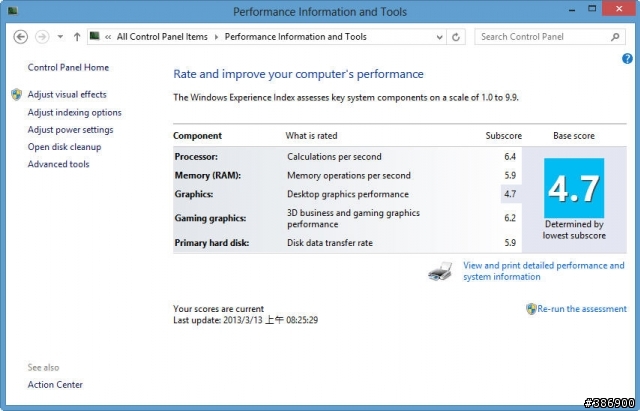Viewport: 640px width, 411px height.
Task: Click the printer icon
Action: click(x=440, y=271)
